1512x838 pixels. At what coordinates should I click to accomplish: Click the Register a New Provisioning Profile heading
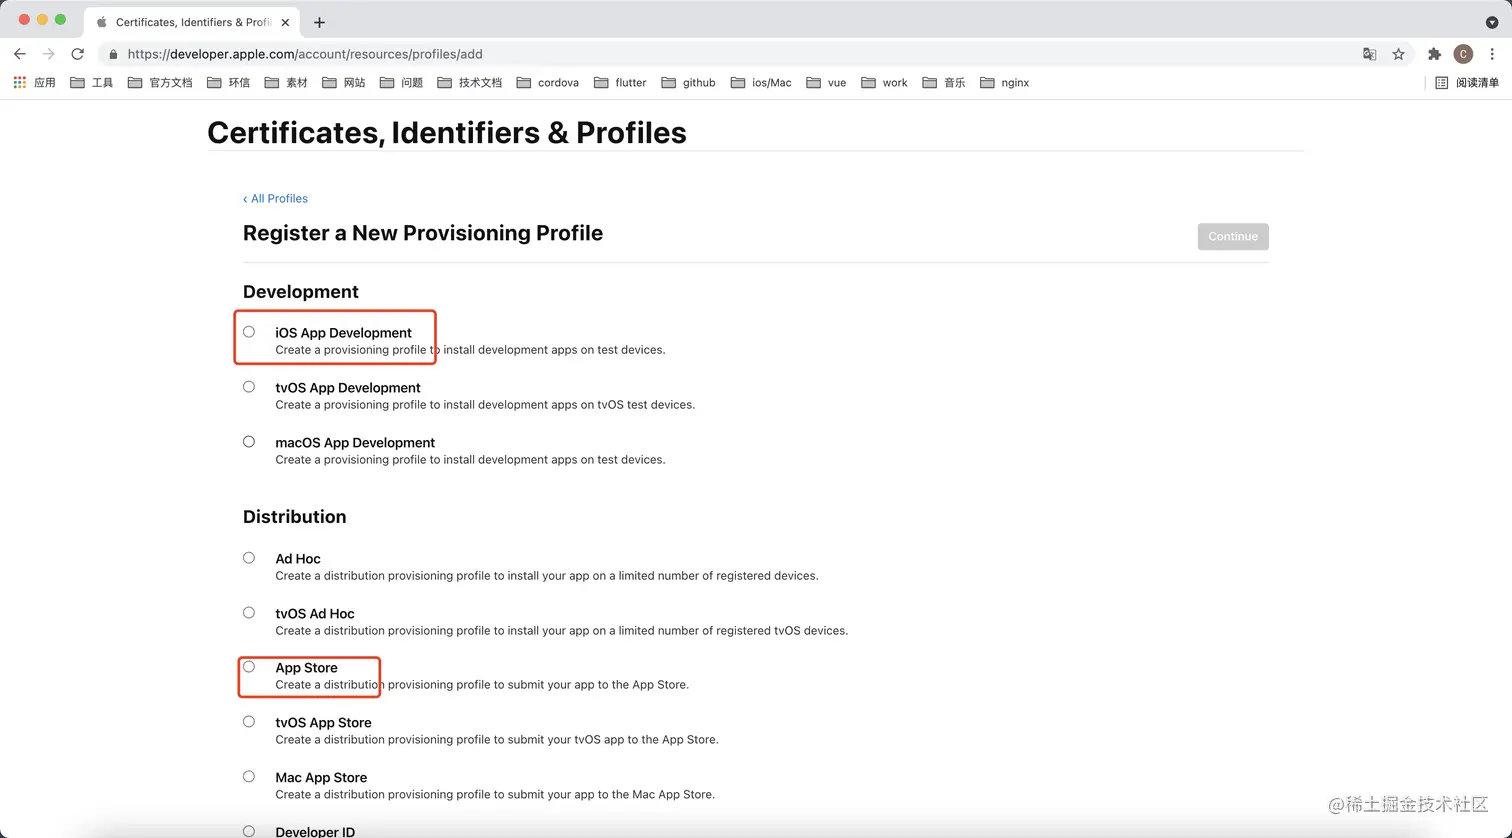pyautogui.click(x=423, y=233)
